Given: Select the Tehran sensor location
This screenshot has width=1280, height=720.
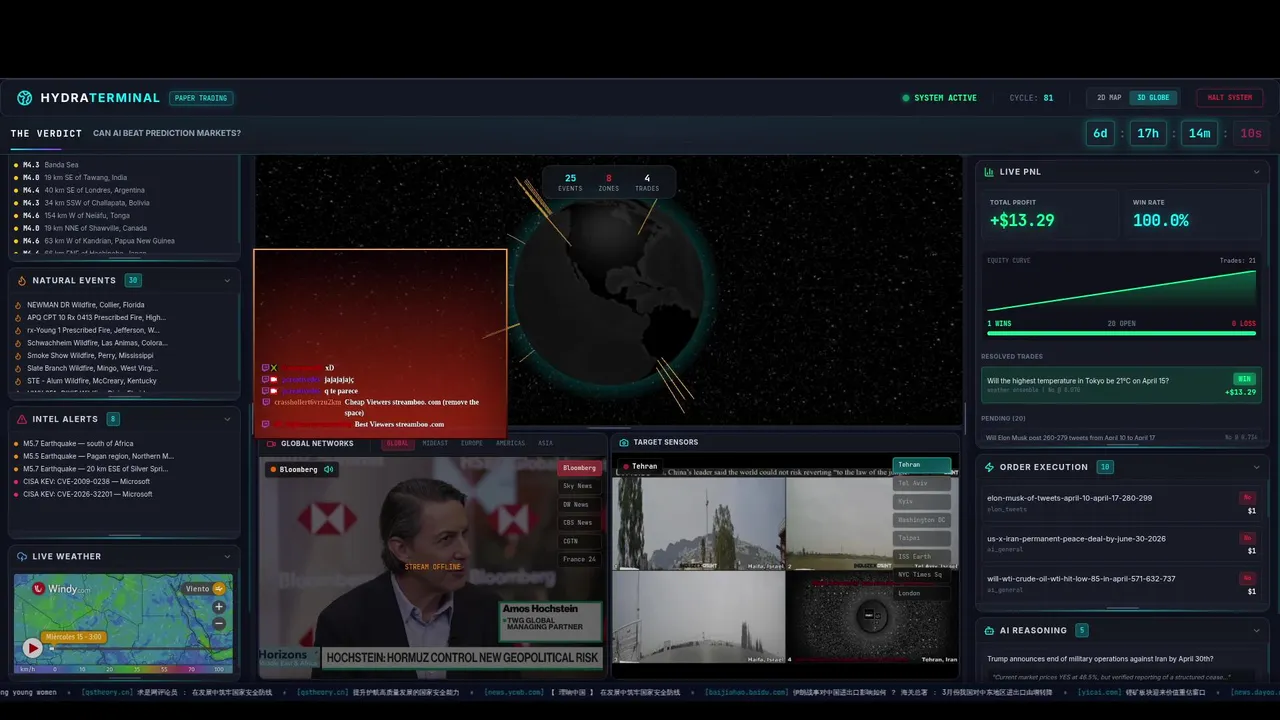Looking at the screenshot, I should pos(922,465).
